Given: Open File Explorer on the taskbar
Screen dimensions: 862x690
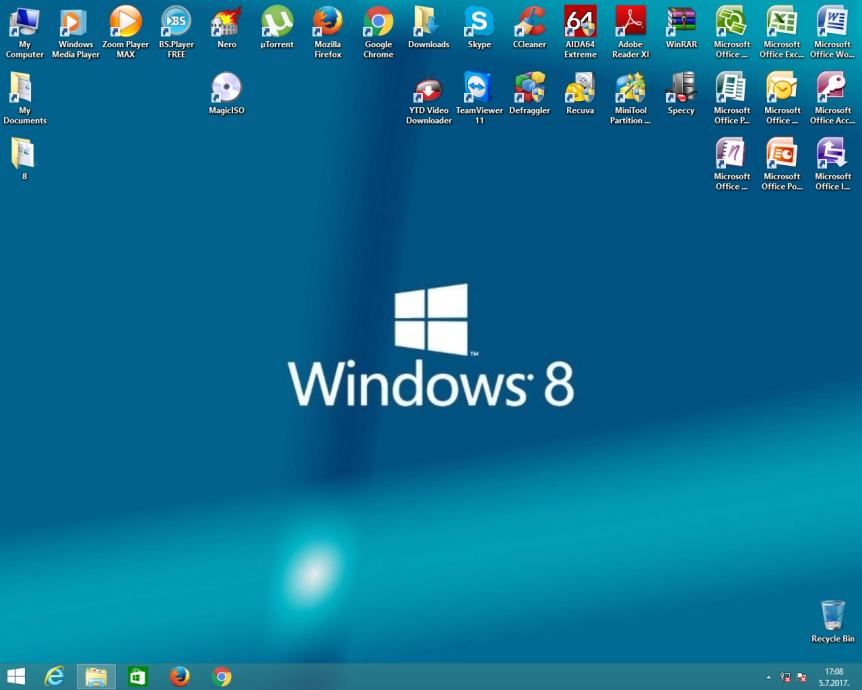Looking at the screenshot, I should point(96,677).
